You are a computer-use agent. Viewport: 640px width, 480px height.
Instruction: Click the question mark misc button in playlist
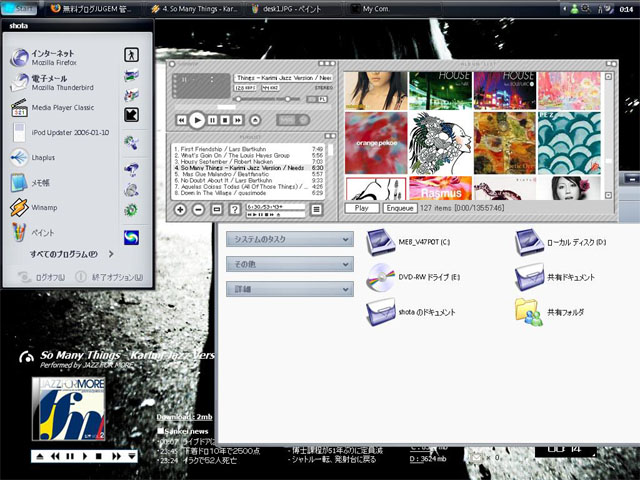pyautogui.click(x=235, y=210)
